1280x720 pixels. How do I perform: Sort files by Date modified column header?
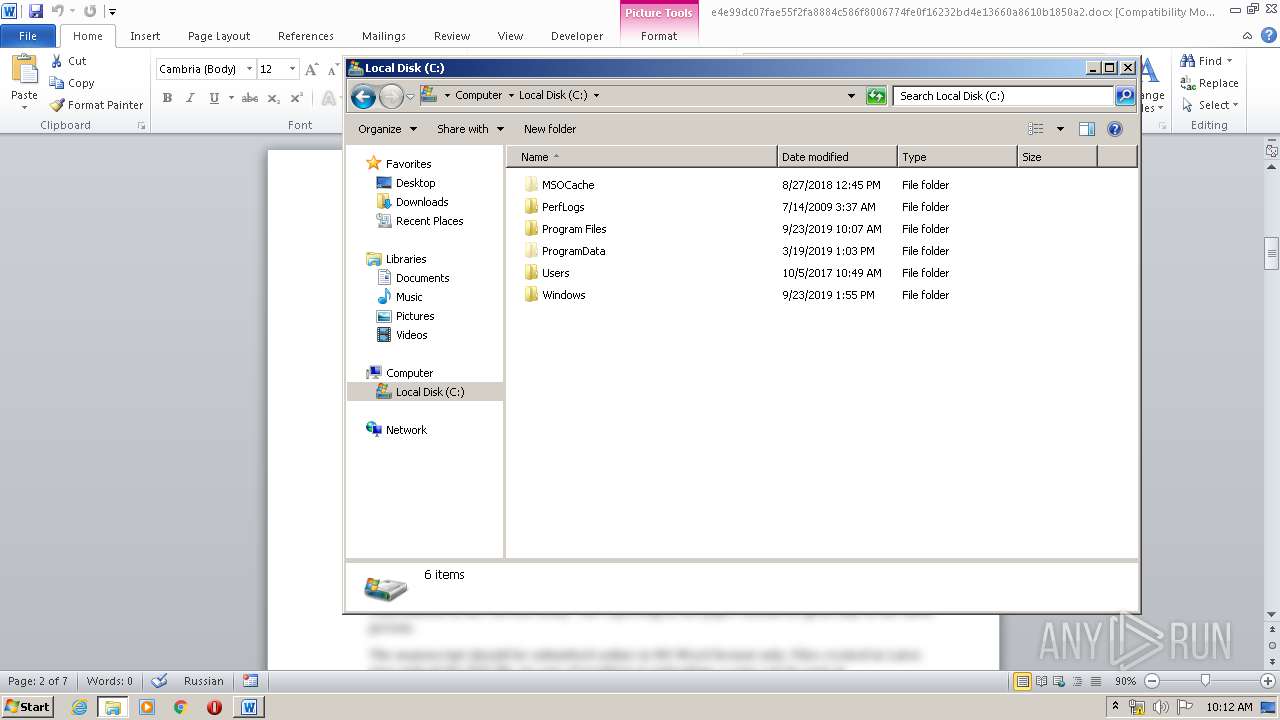(836, 157)
